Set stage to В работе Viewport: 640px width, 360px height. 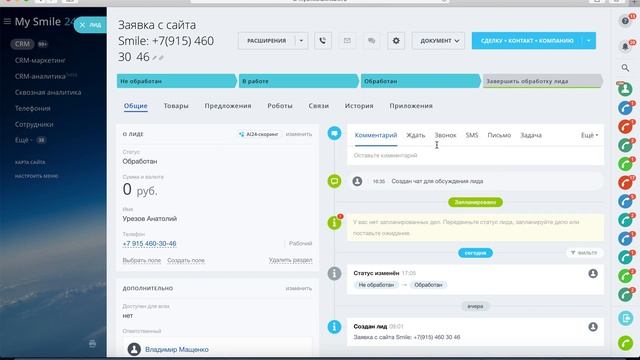click(x=298, y=81)
